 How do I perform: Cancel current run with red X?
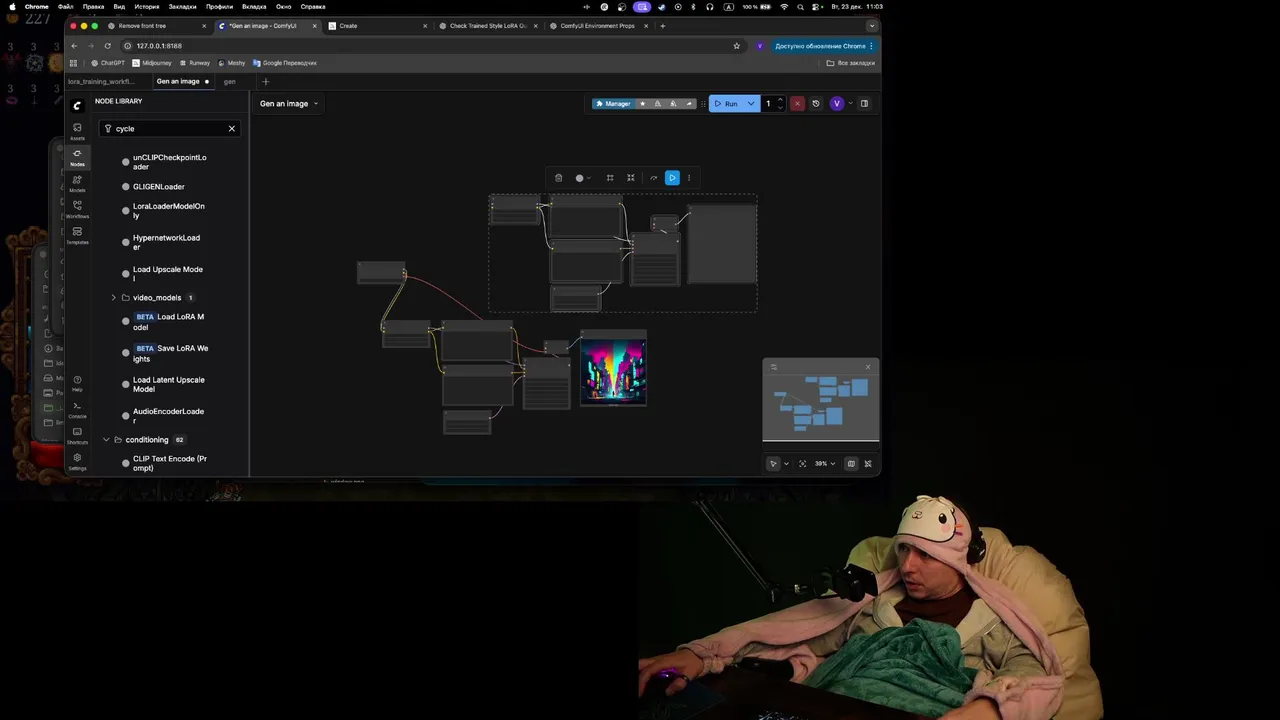tap(797, 104)
